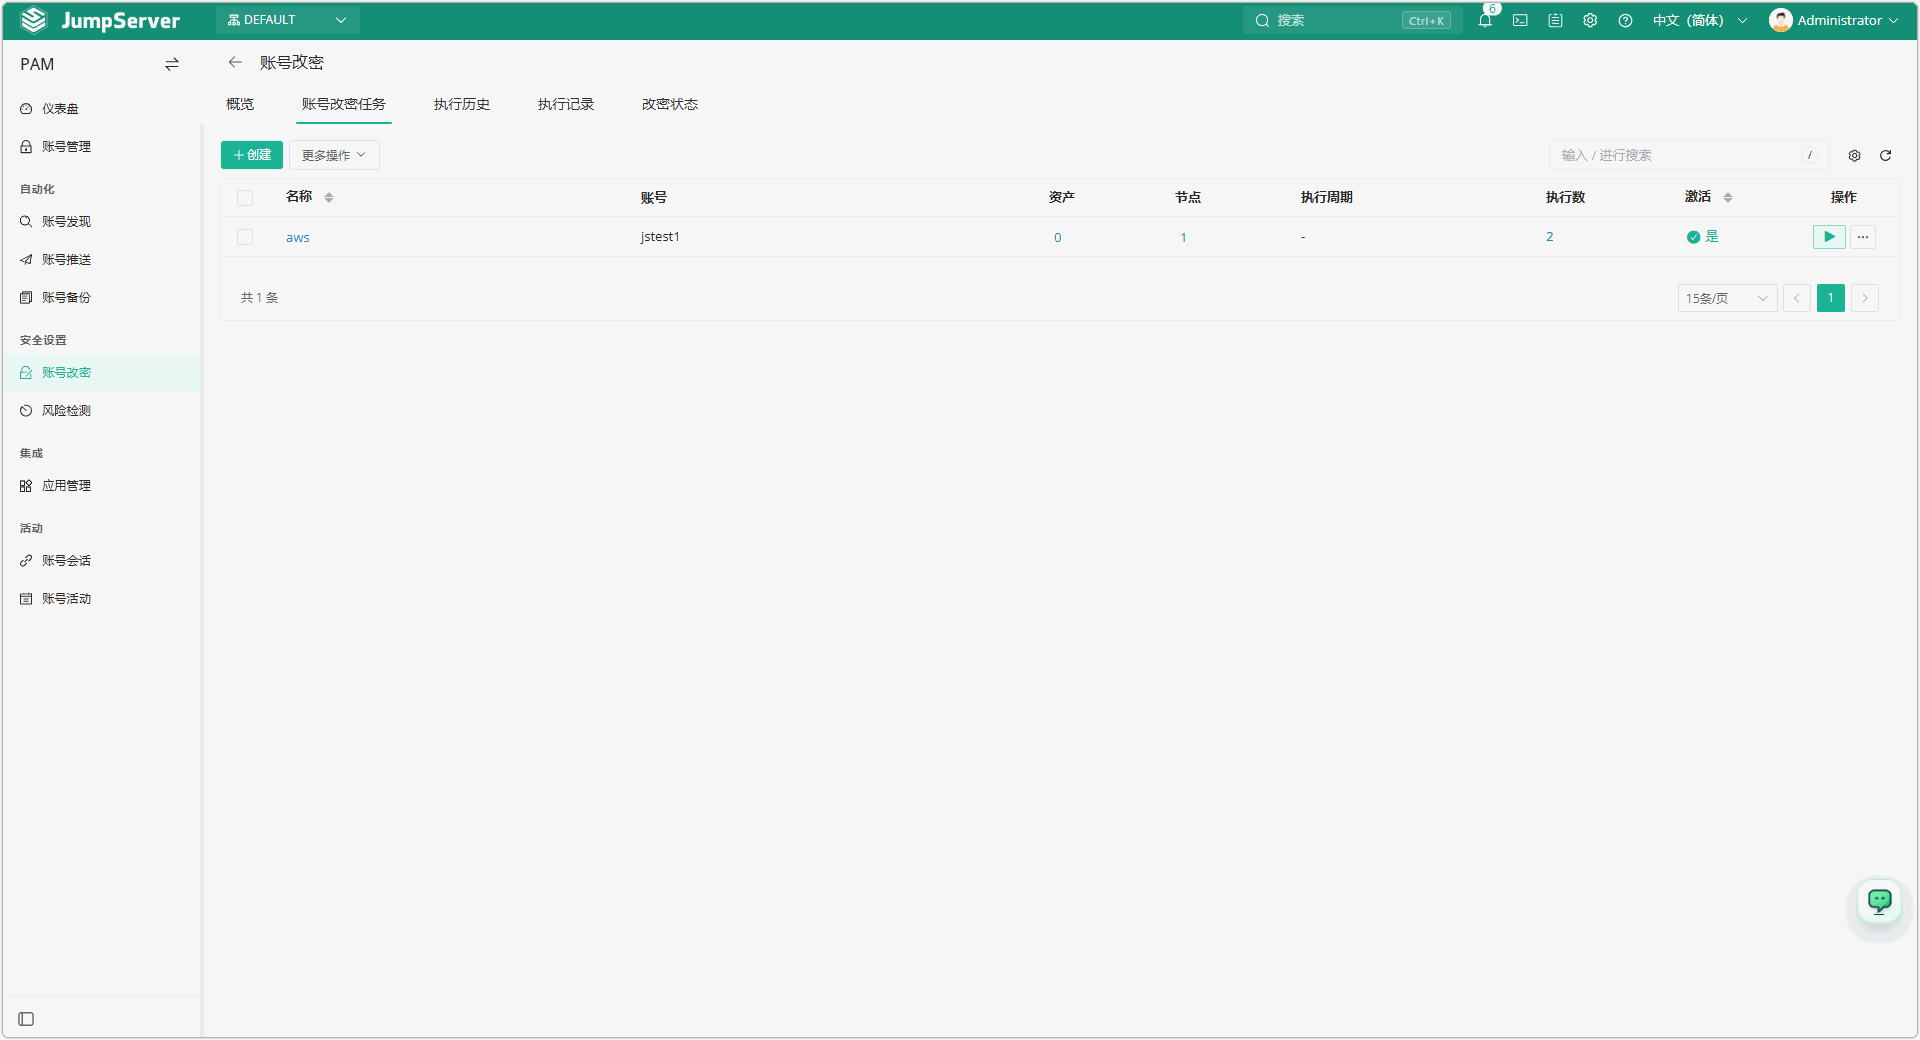Sort by the 名称 column arrows
This screenshot has height=1040, width=1920.
329,197
